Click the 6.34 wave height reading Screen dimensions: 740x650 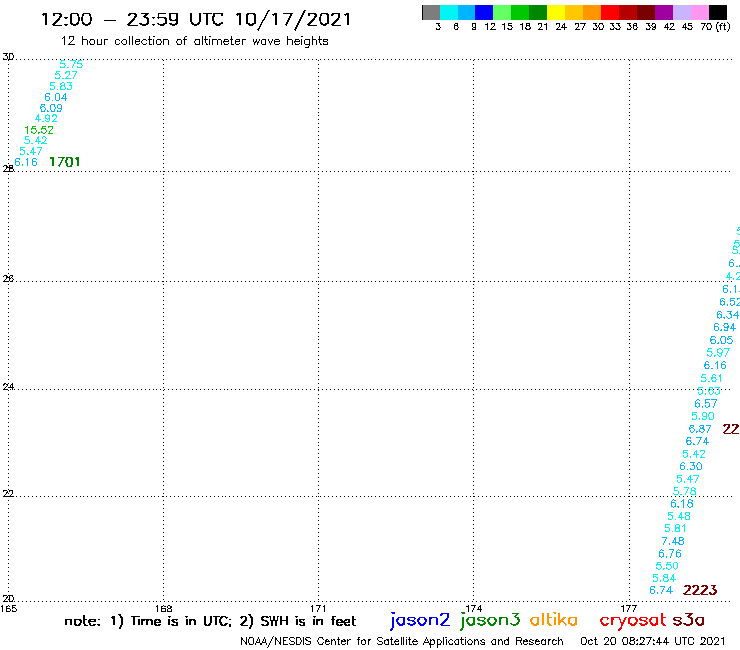pos(727,314)
